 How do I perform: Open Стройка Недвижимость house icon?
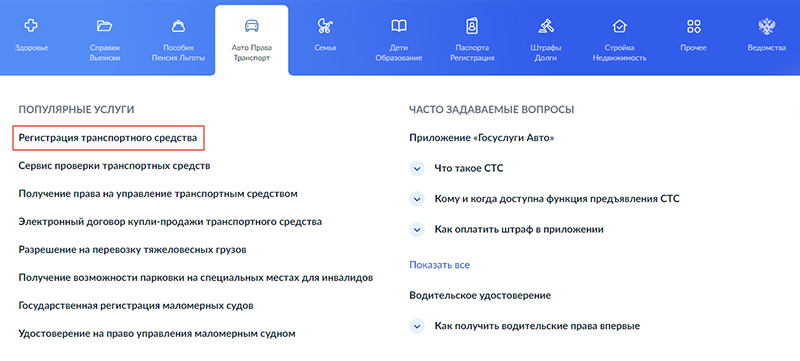(619, 25)
